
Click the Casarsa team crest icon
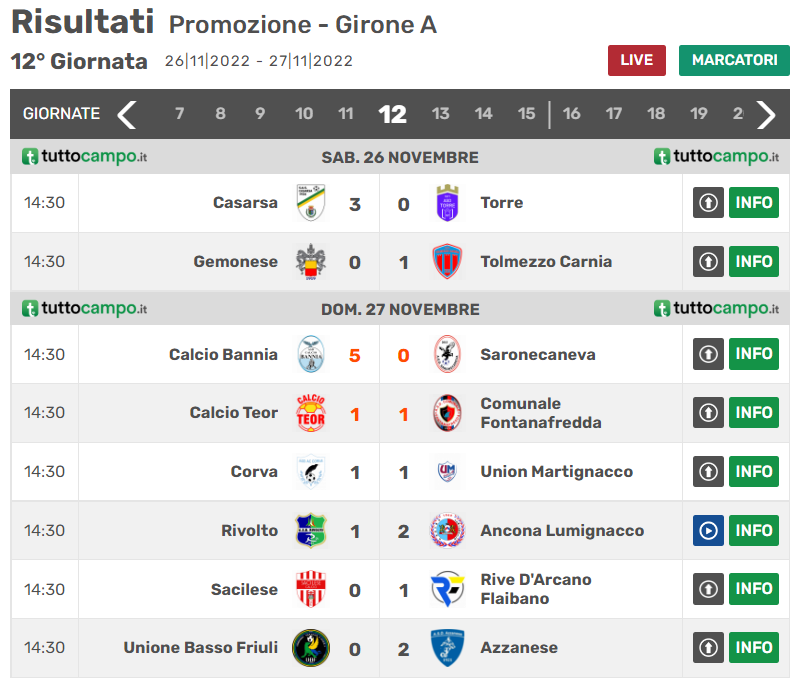pos(310,203)
